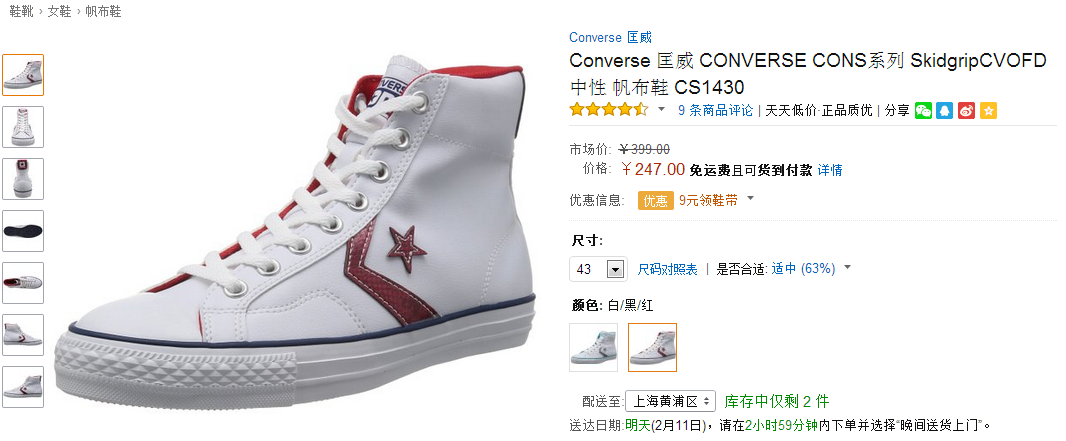Share product via WeChat icon
The width and height of the screenshot is (1066, 441).
(923, 111)
